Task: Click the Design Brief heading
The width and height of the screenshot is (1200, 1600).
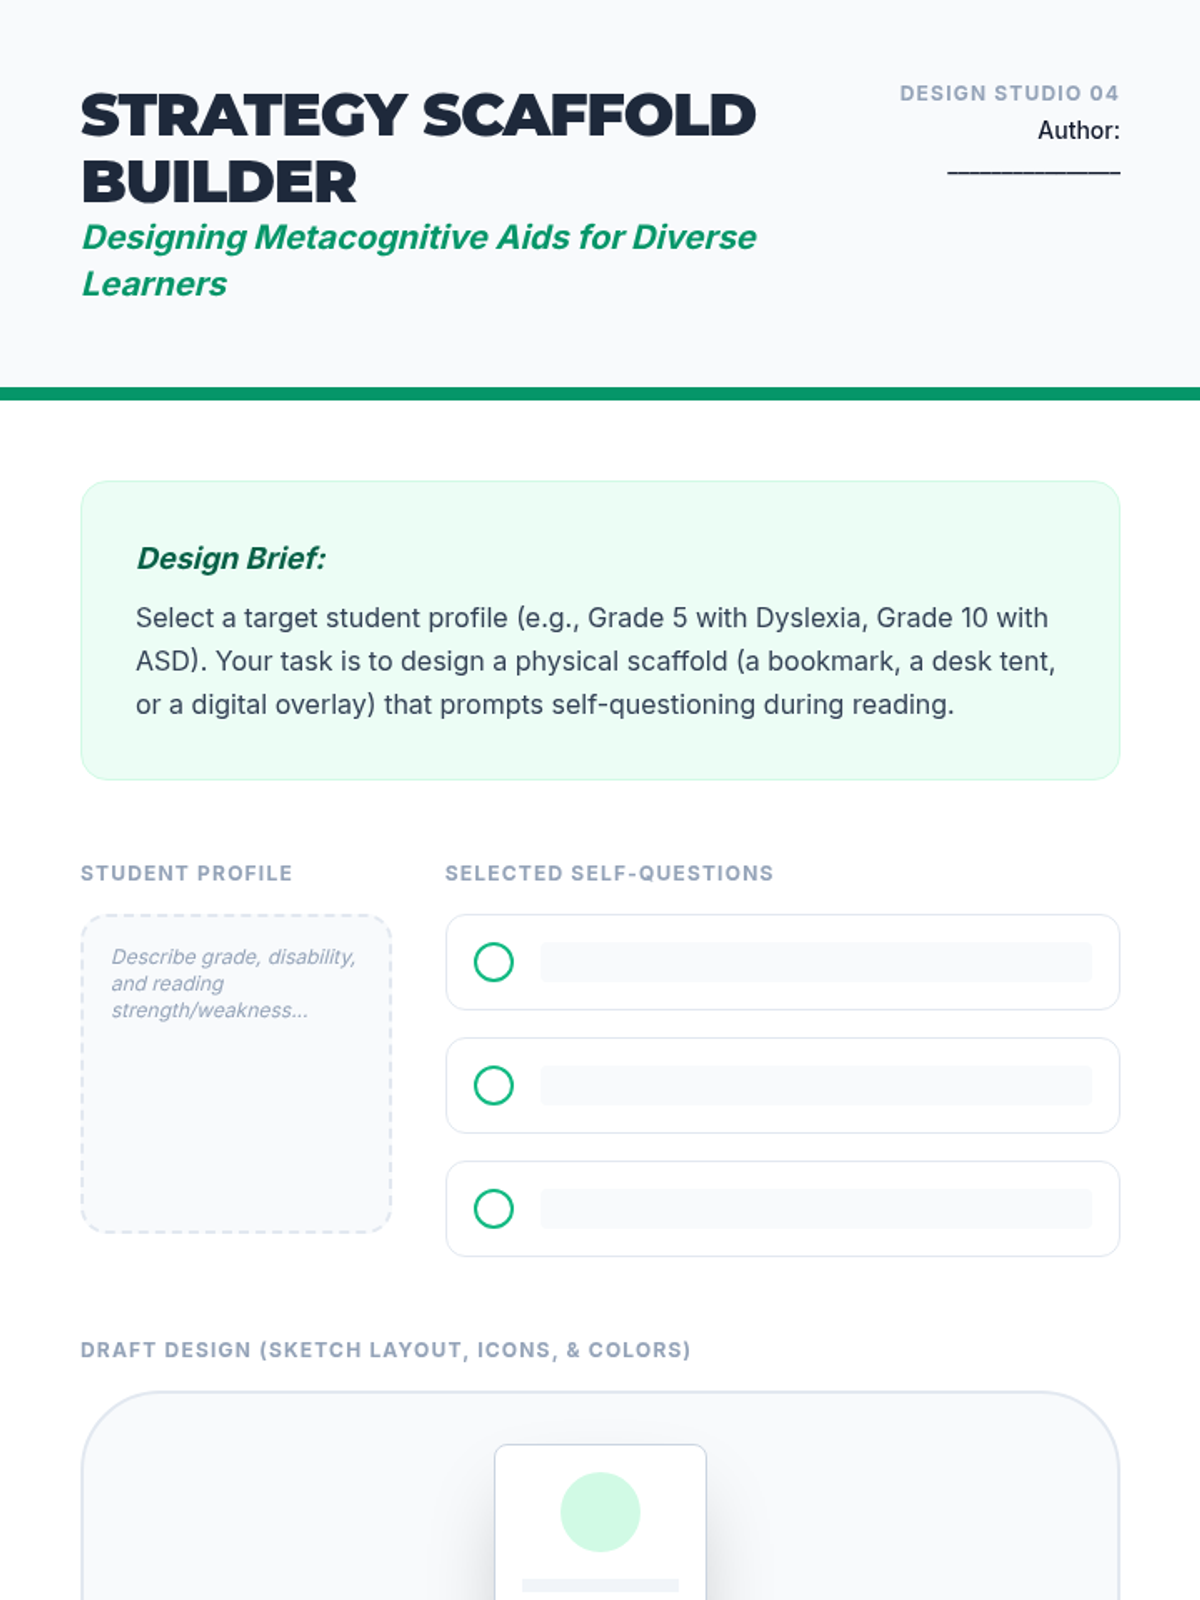Action: tap(231, 558)
